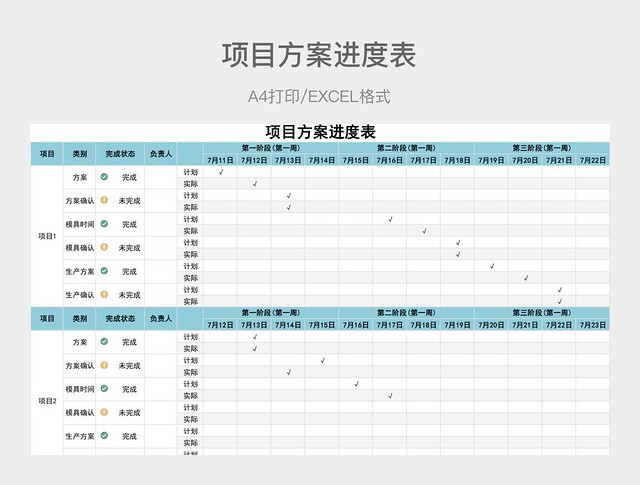Click orange status icon in 项目1 生产确认 row
This screenshot has height=485, width=640.
coord(104,294)
